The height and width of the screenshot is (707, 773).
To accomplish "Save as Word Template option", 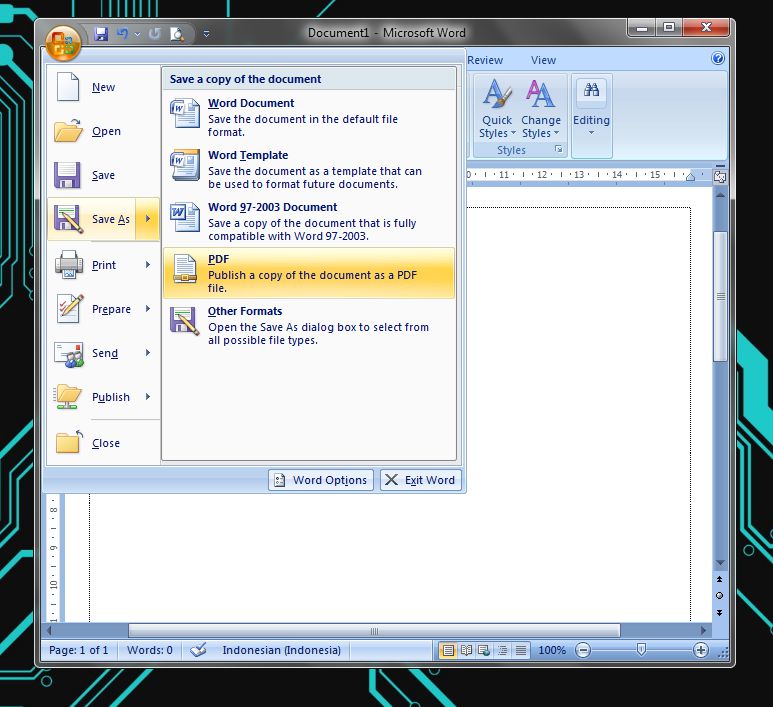I will pyautogui.click(x=309, y=169).
